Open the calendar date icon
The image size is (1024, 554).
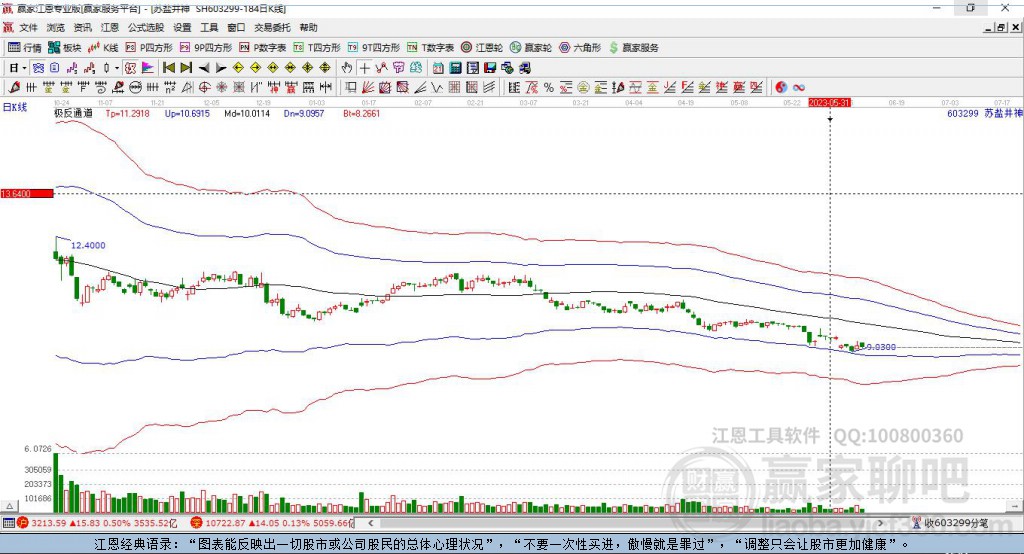pyautogui.click(x=438, y=68)
